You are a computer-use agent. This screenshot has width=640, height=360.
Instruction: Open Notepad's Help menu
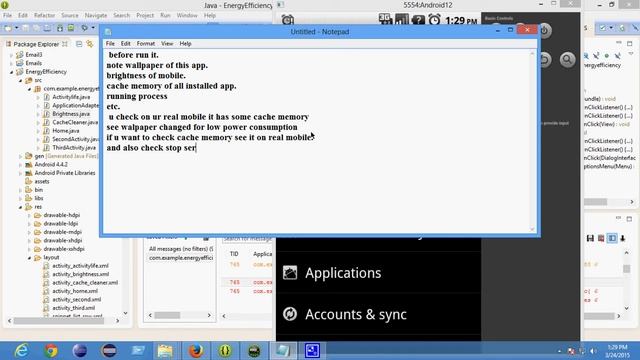[185, 44]
